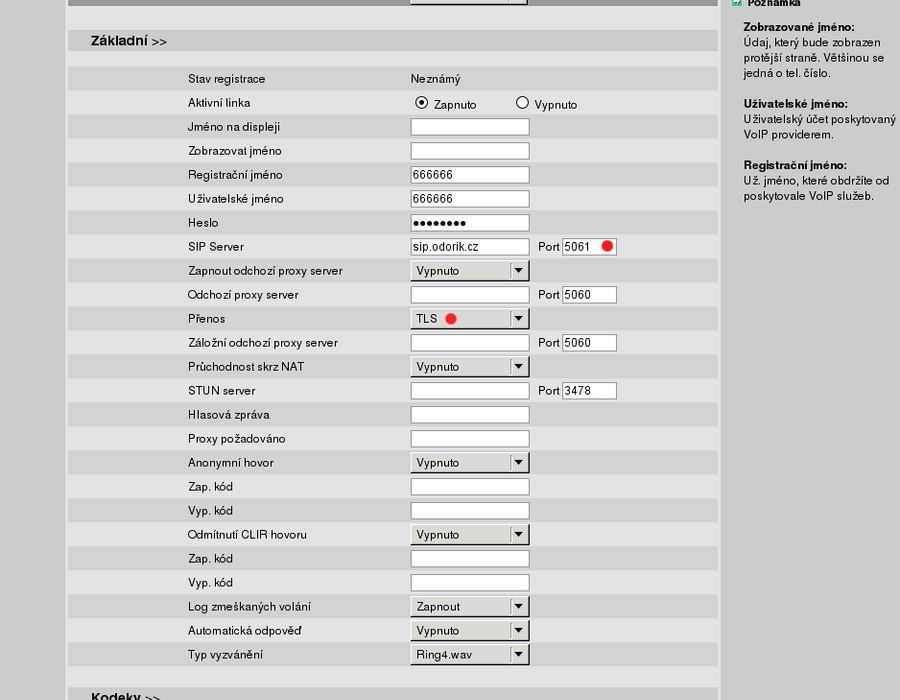Open the Odmítnutí CLIR hovoru dropdown
The width and height of the screenshot is (900, 700).
(470, 535)
